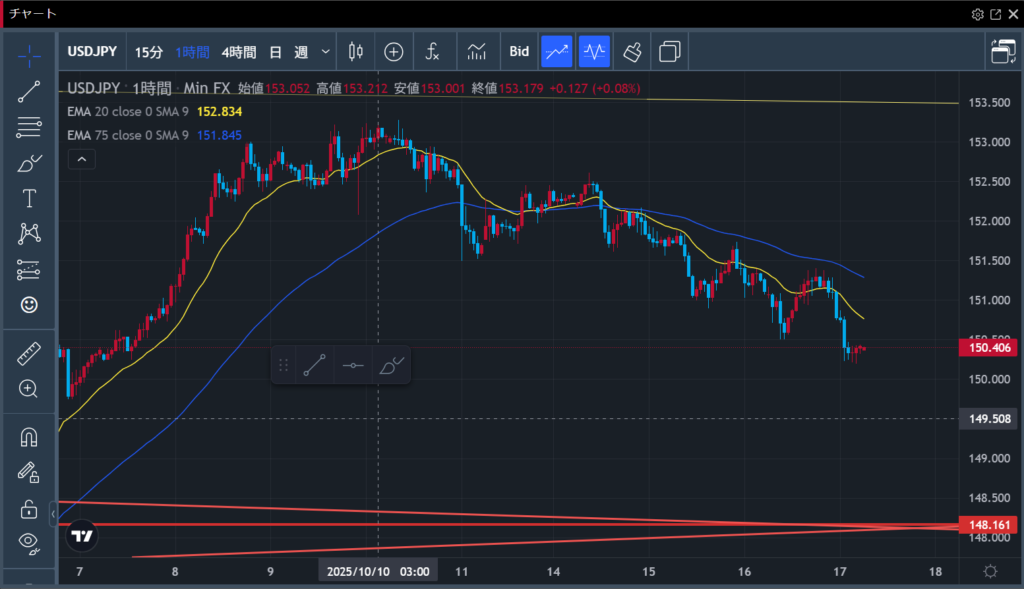Click the Bid price toggle button
This screenshot has height=589, width=1024.
click(519, 51)
